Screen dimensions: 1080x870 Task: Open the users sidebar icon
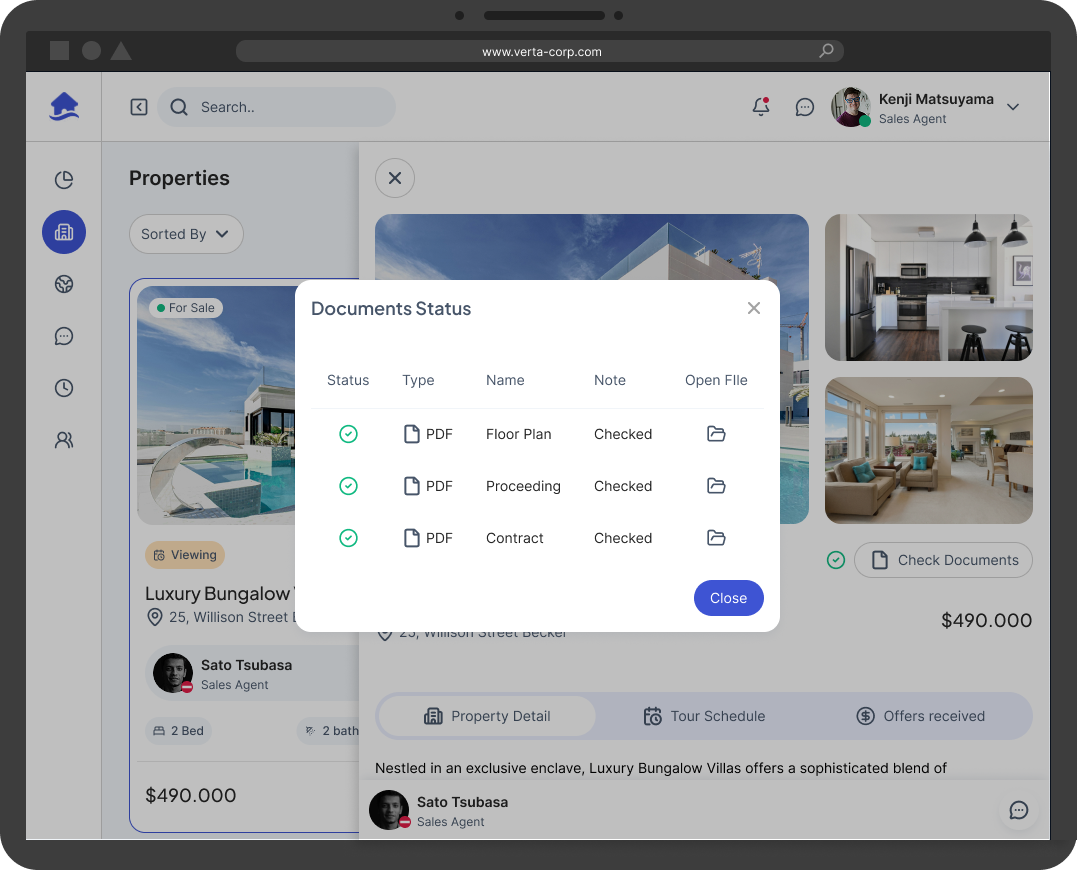coord(64,440)
